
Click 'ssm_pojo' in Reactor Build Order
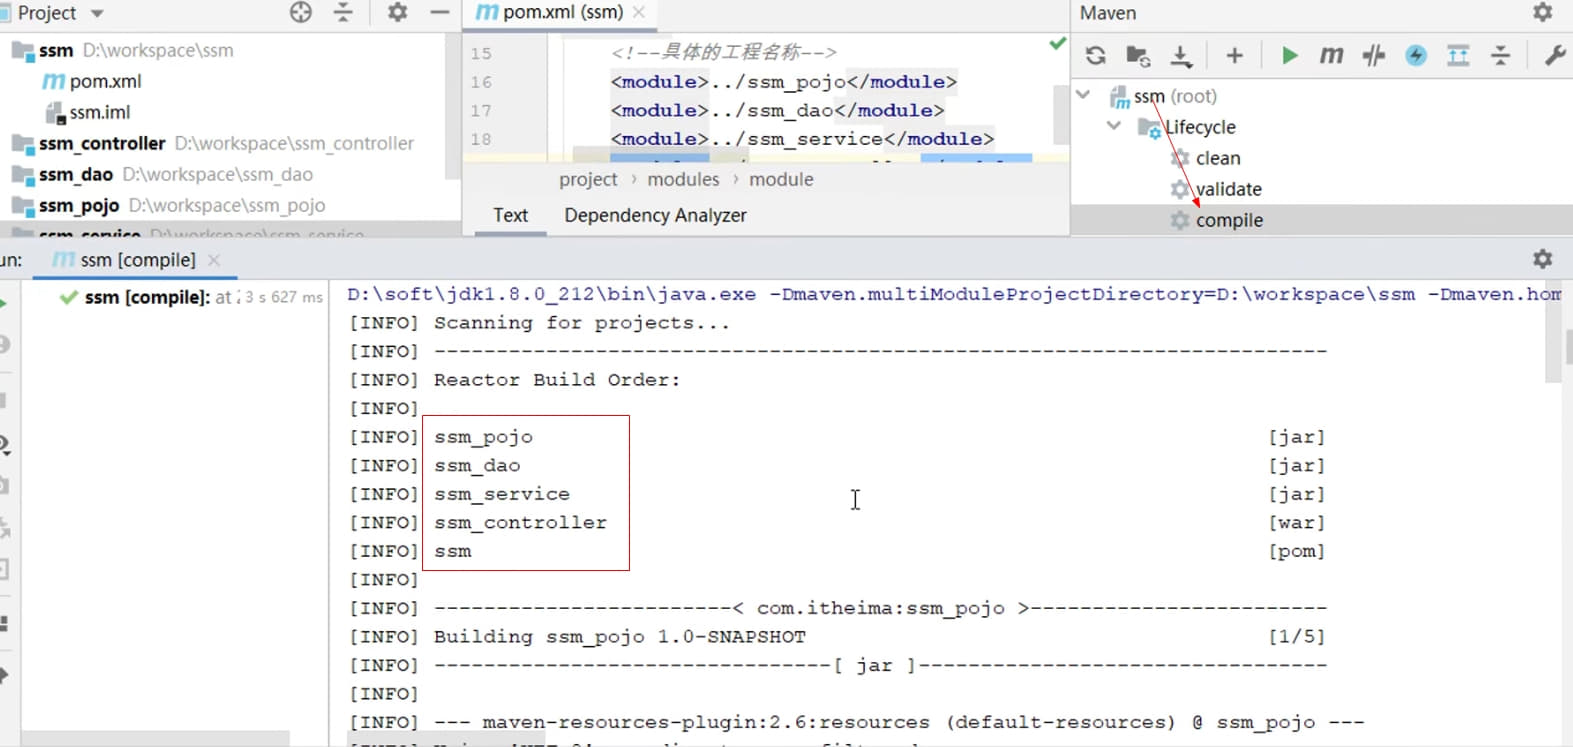[x=483, y=437]
